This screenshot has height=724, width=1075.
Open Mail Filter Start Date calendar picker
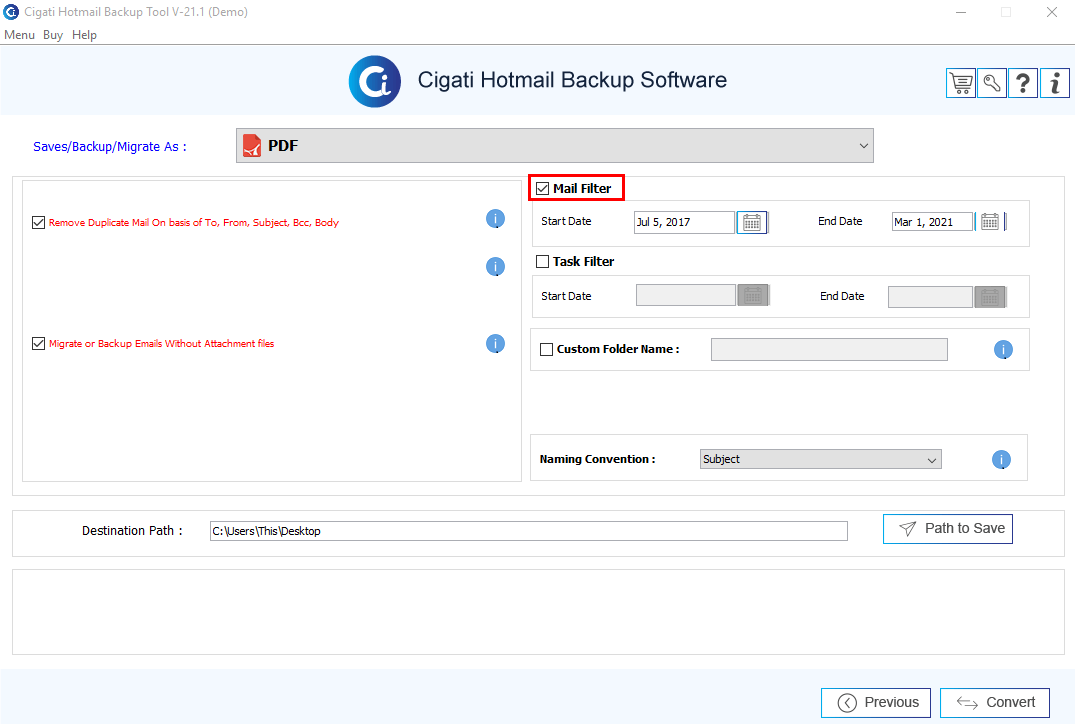[752, 222]
